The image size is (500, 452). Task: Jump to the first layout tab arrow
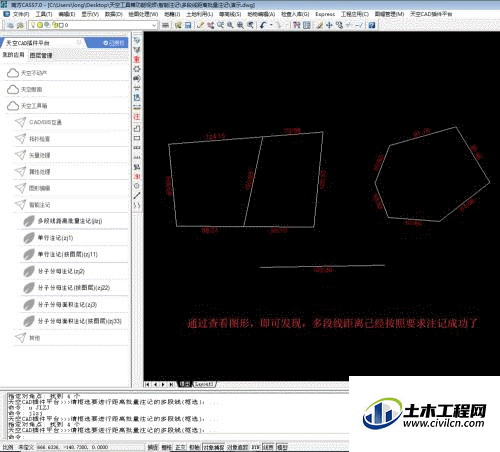pos(147,384)
